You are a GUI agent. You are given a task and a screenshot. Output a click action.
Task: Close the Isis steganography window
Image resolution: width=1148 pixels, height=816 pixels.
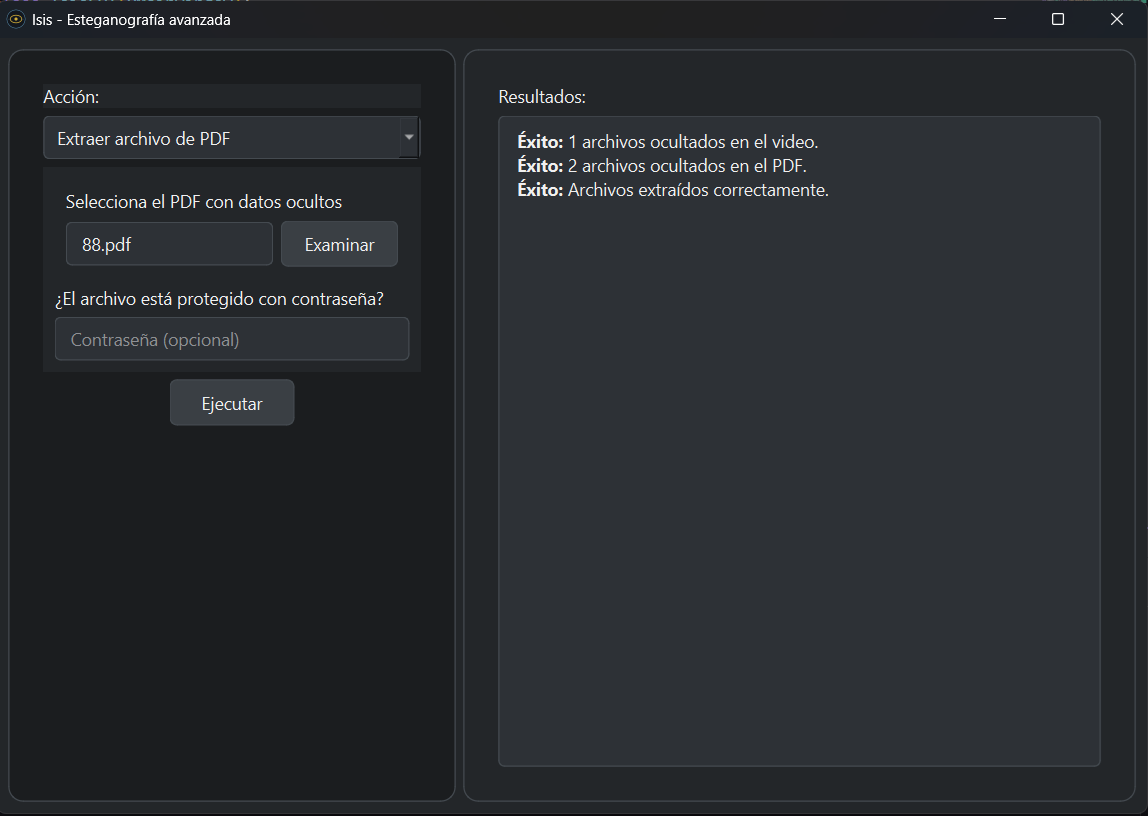[1117, 19]
